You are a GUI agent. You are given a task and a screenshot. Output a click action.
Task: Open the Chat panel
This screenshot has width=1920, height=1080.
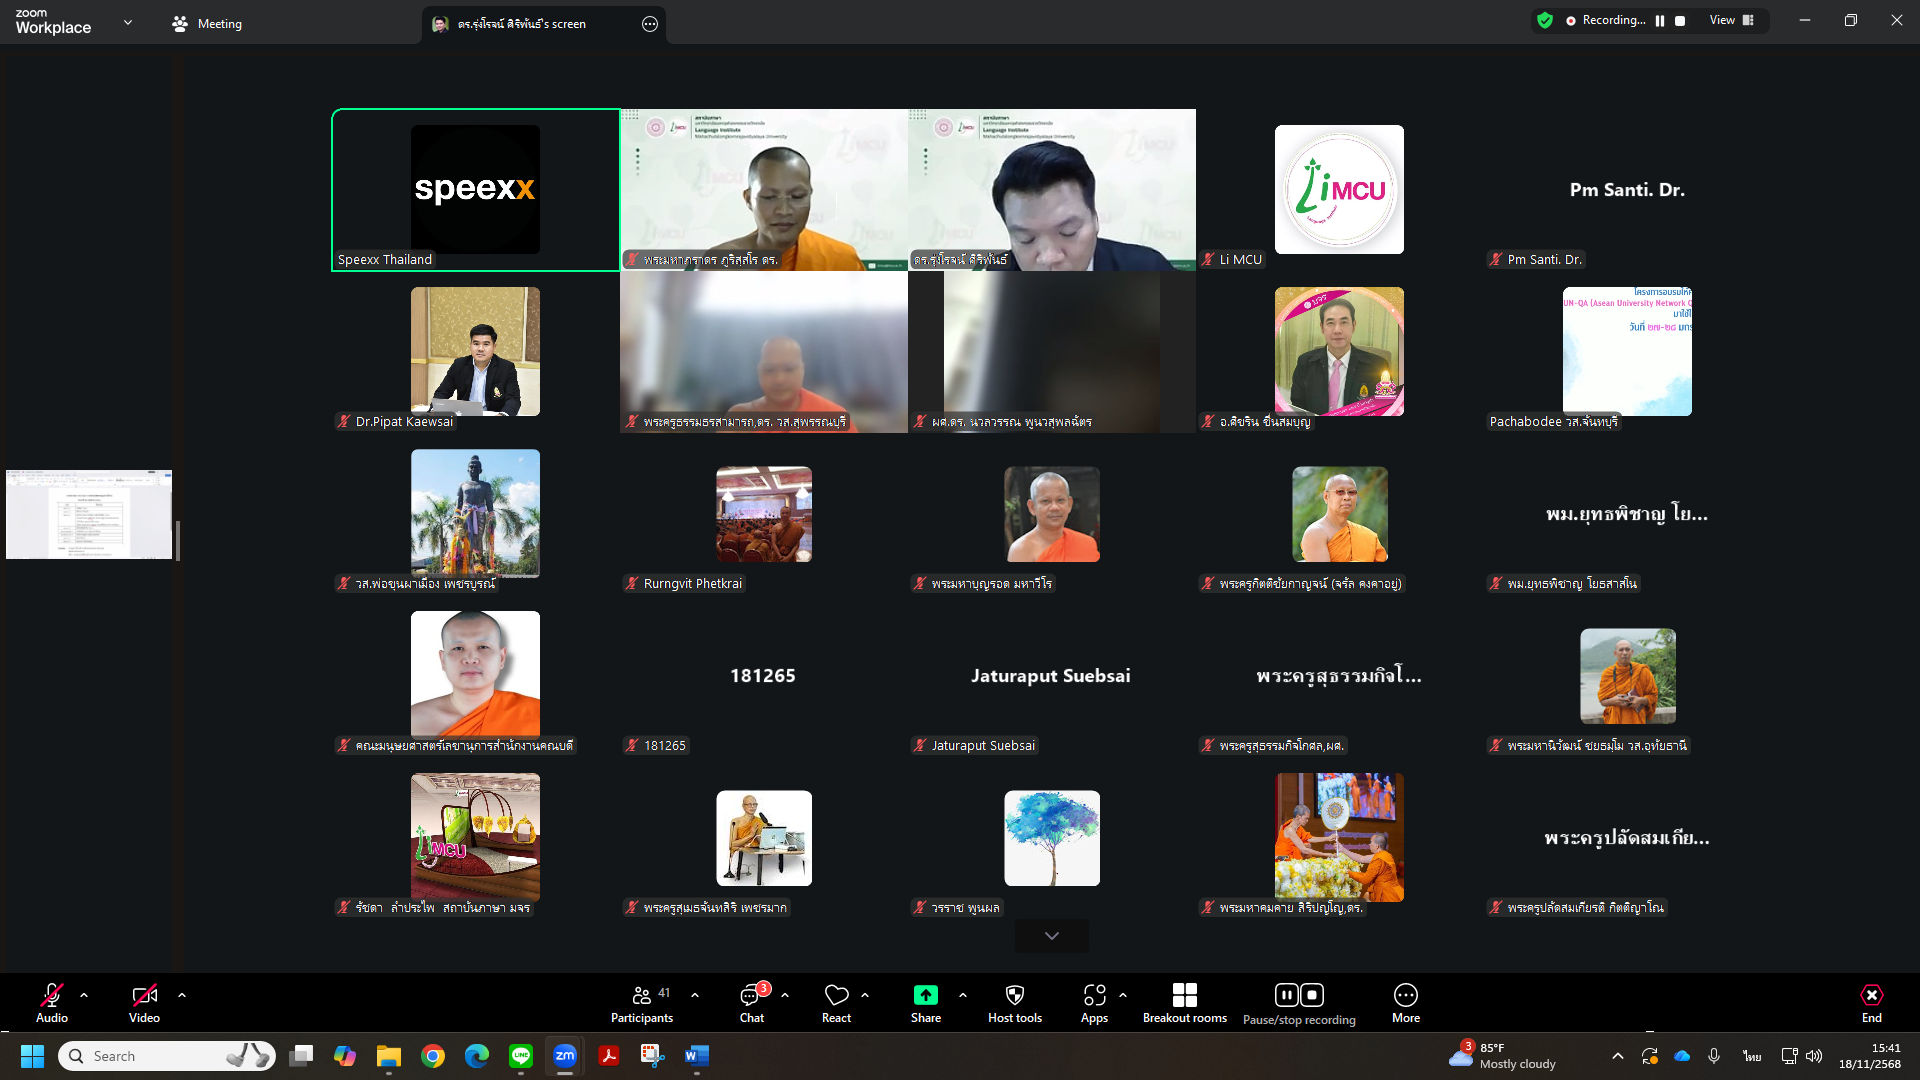pyautogui.click(x=751, y=1003)
